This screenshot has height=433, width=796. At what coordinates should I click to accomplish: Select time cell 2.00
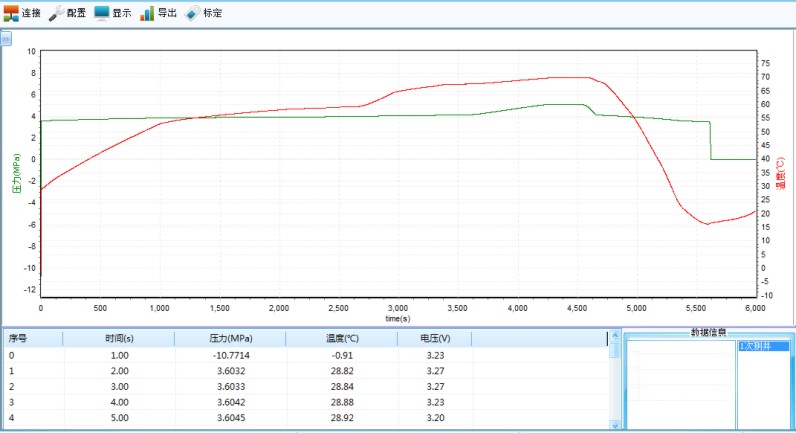click(120, 371)
